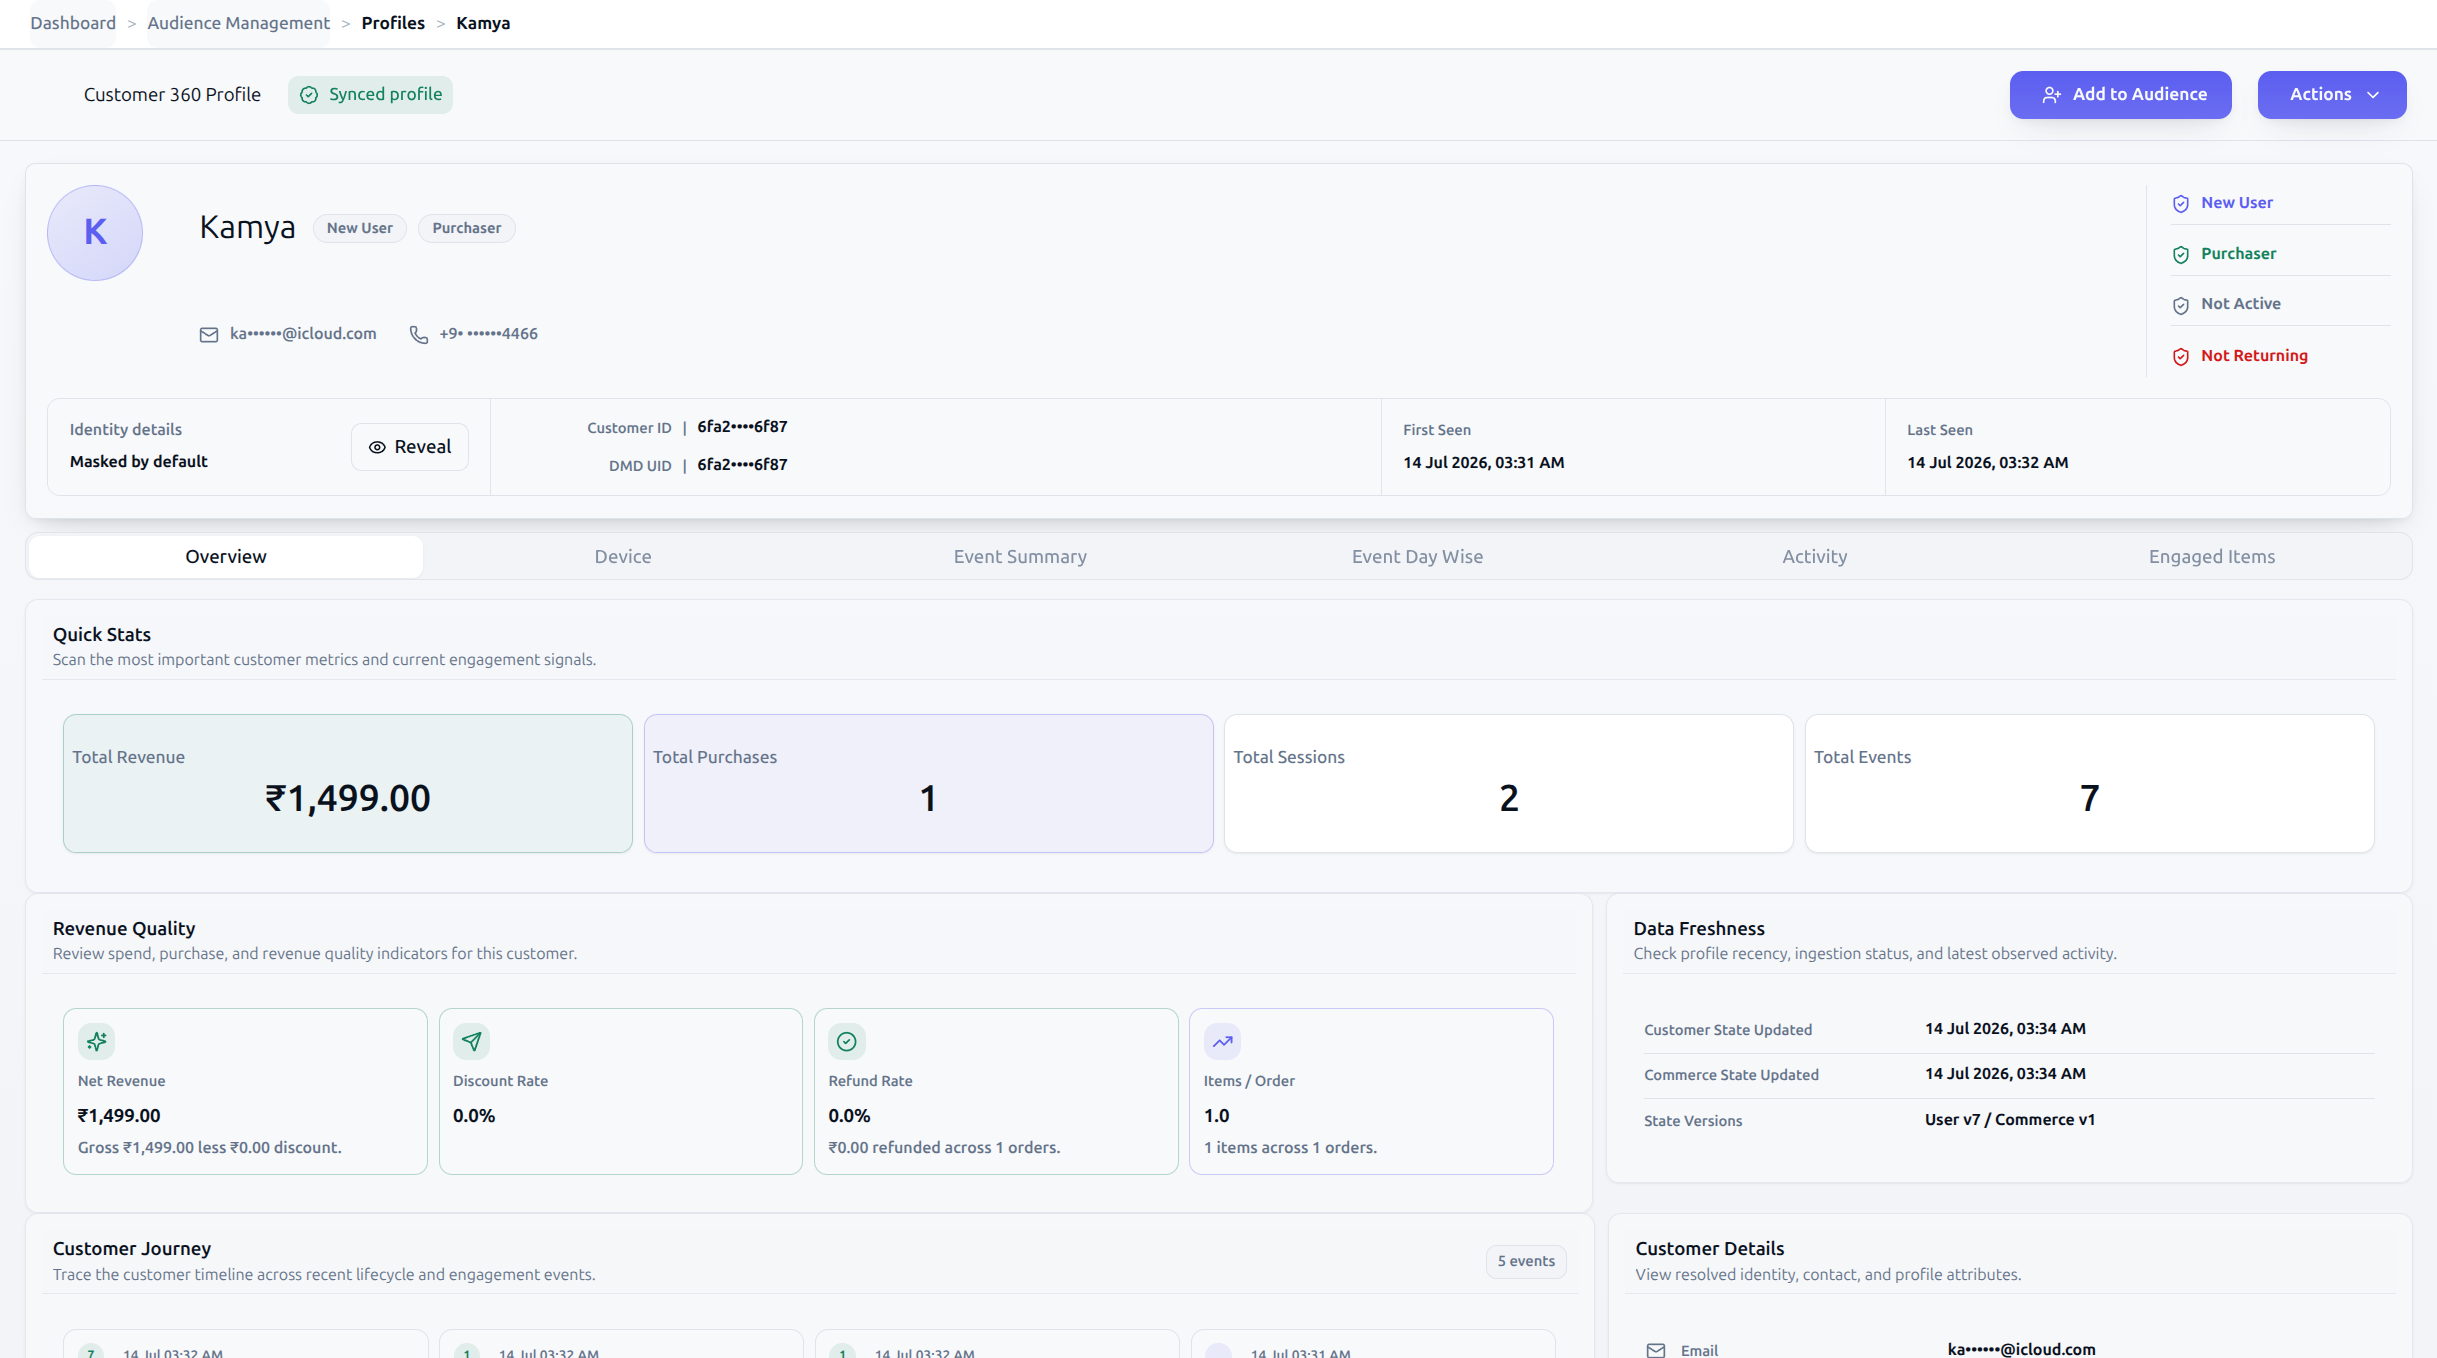Open the Event Summary tab
2437x1358 pixels.
coord(1020,557)
